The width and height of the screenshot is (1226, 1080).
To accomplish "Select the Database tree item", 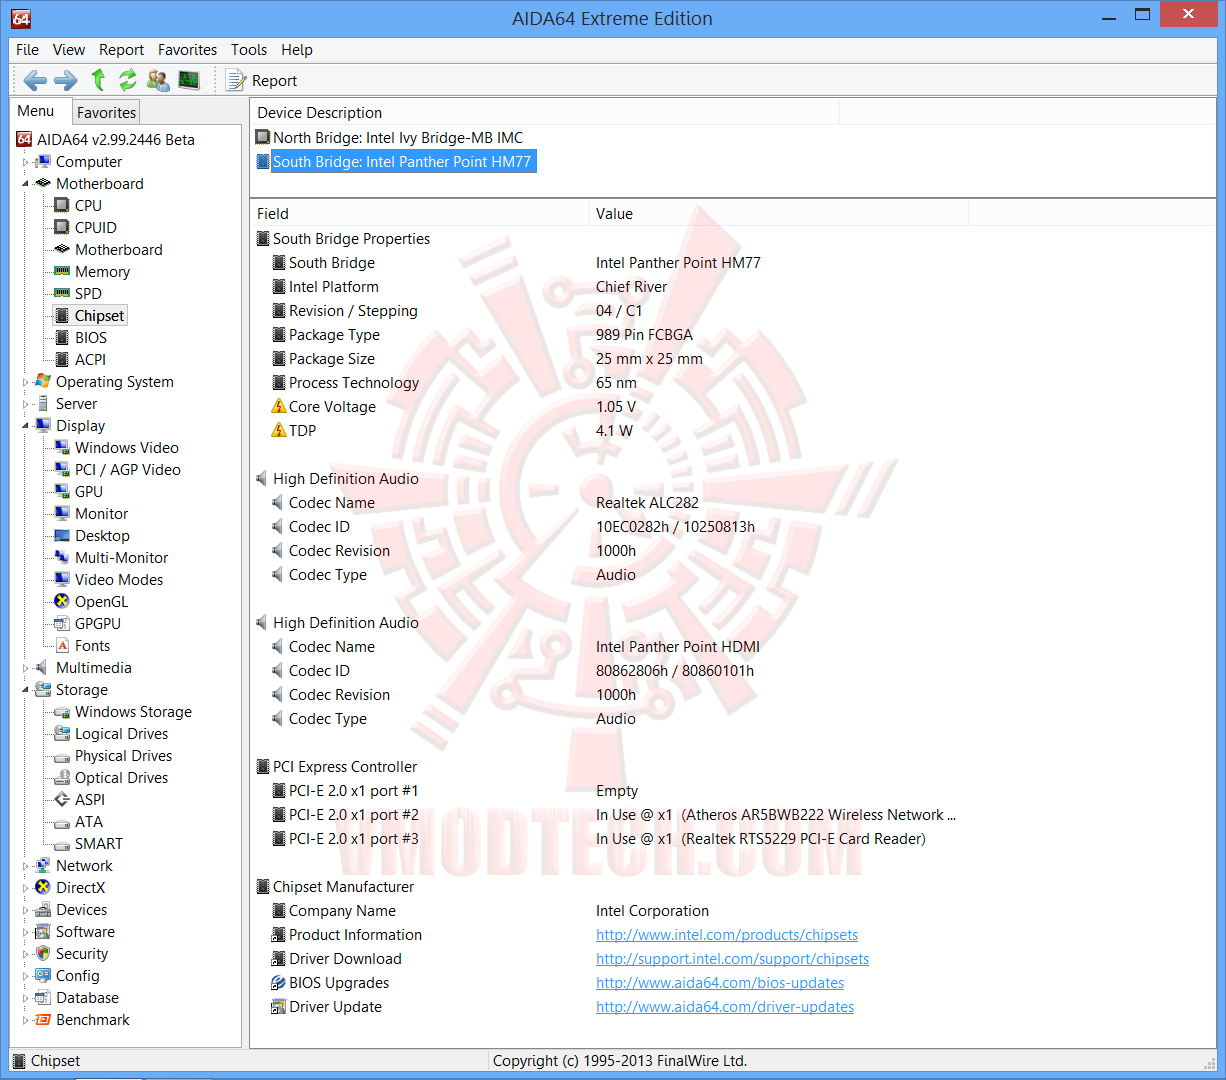I will (x=87, y=997).
